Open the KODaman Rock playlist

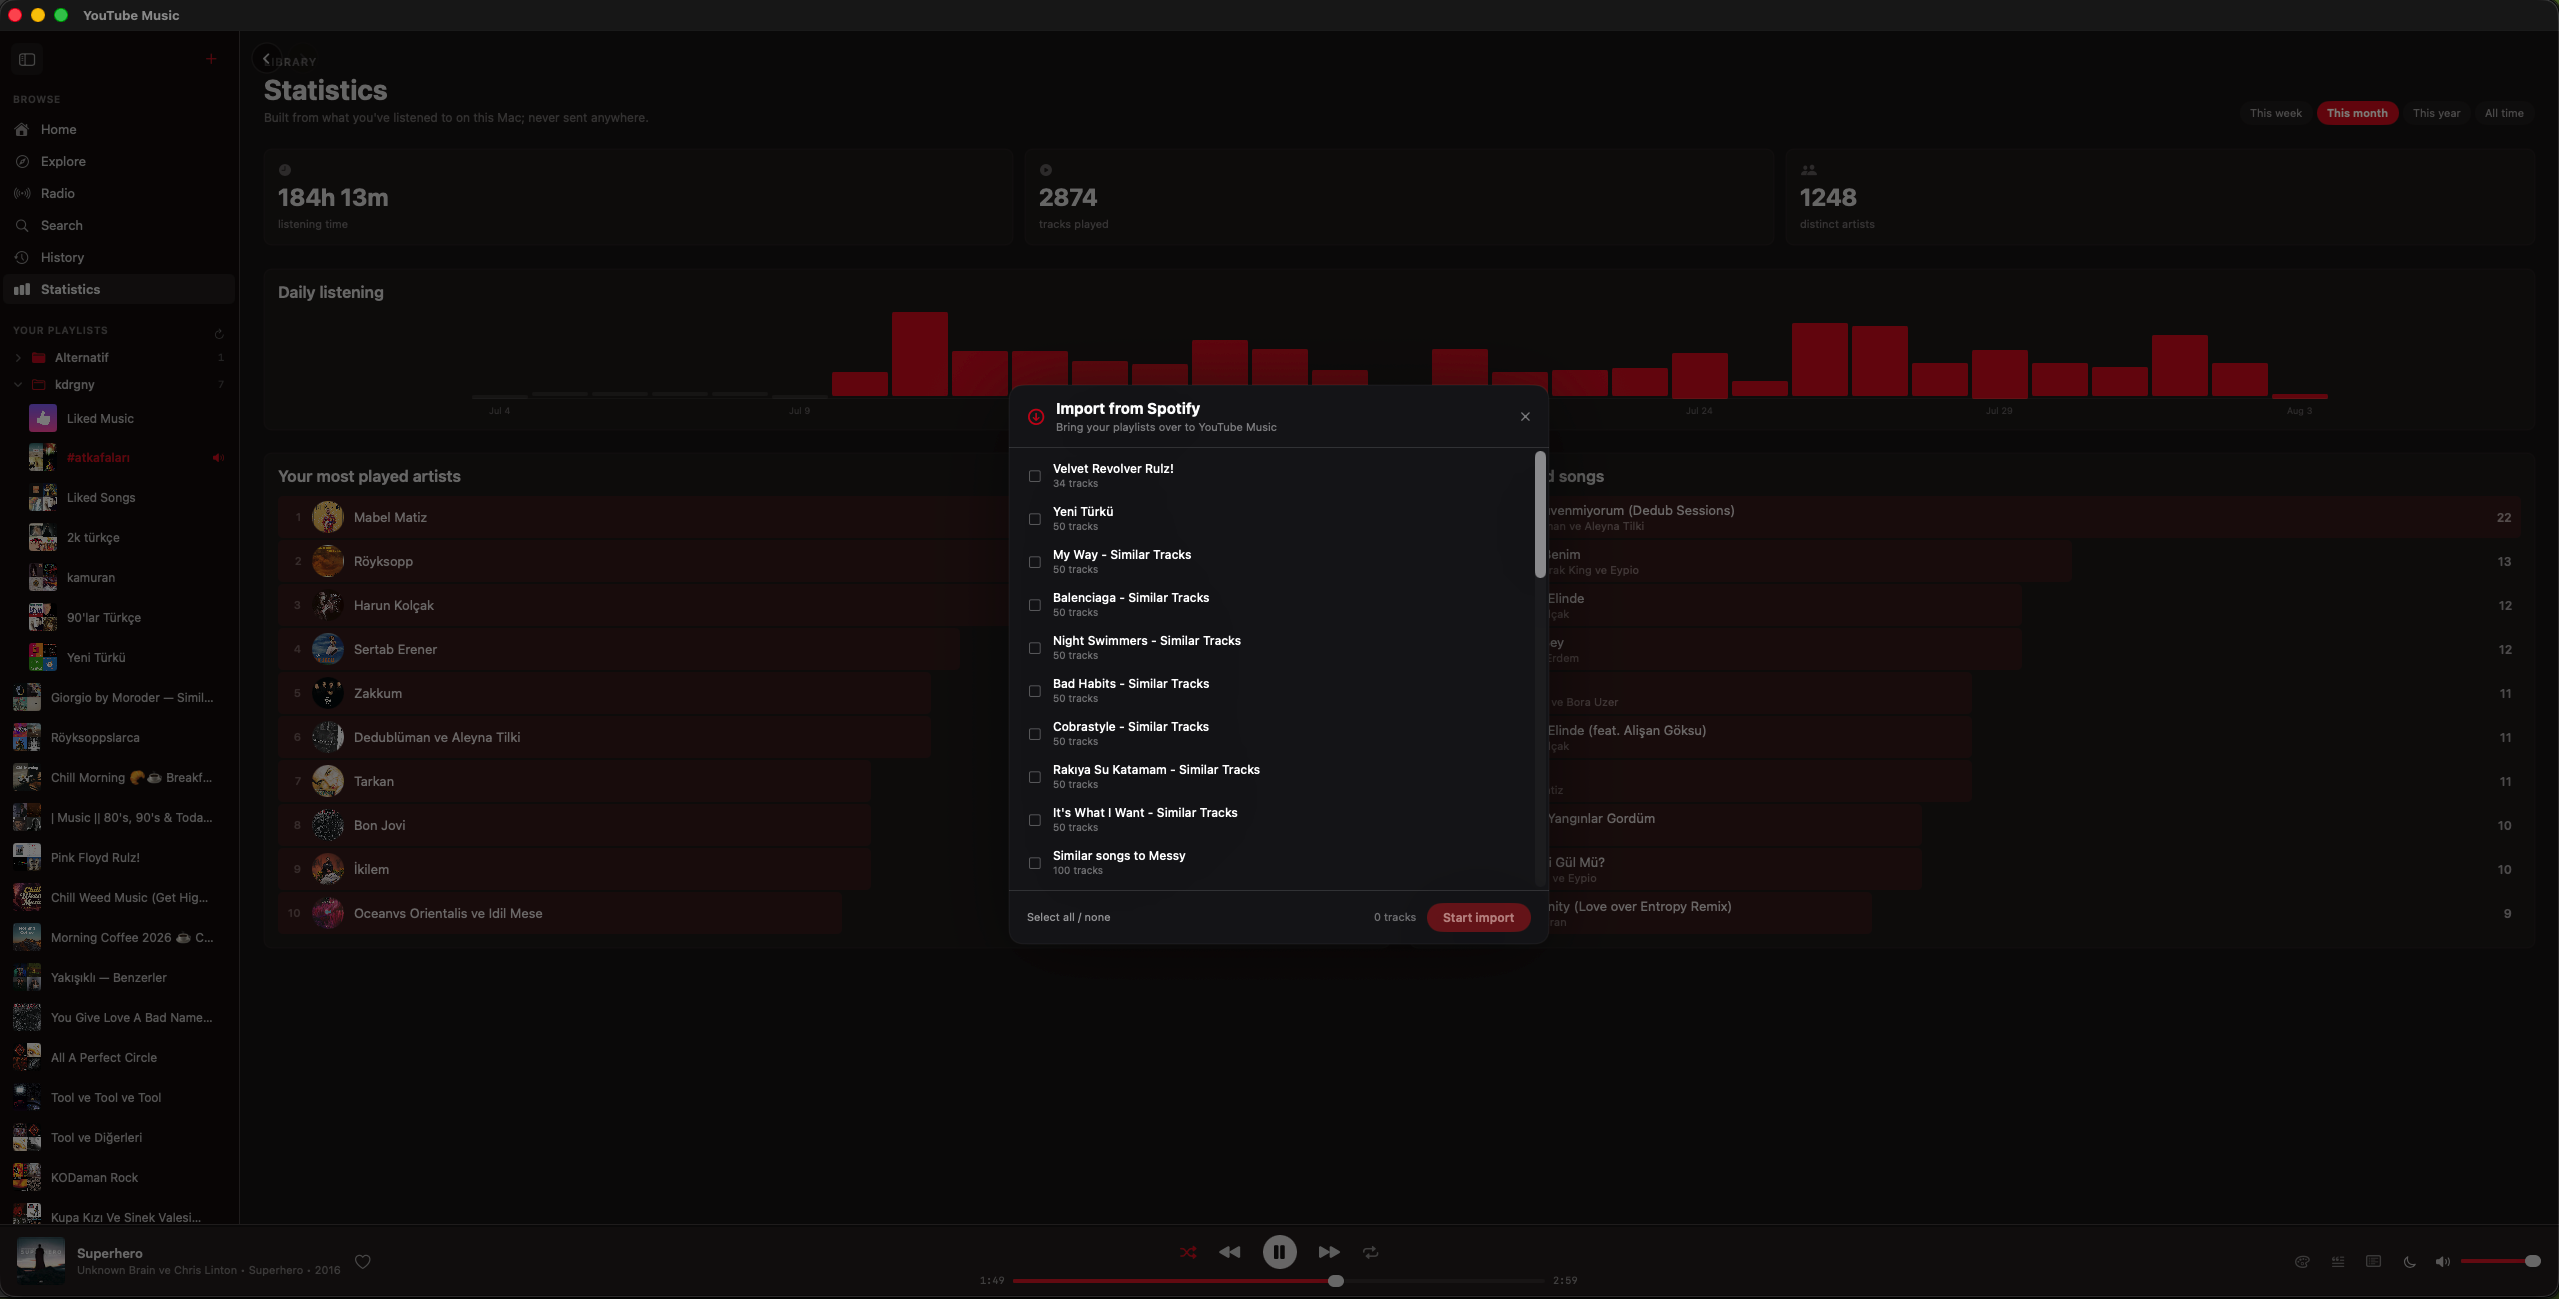tap(119, 1177)
